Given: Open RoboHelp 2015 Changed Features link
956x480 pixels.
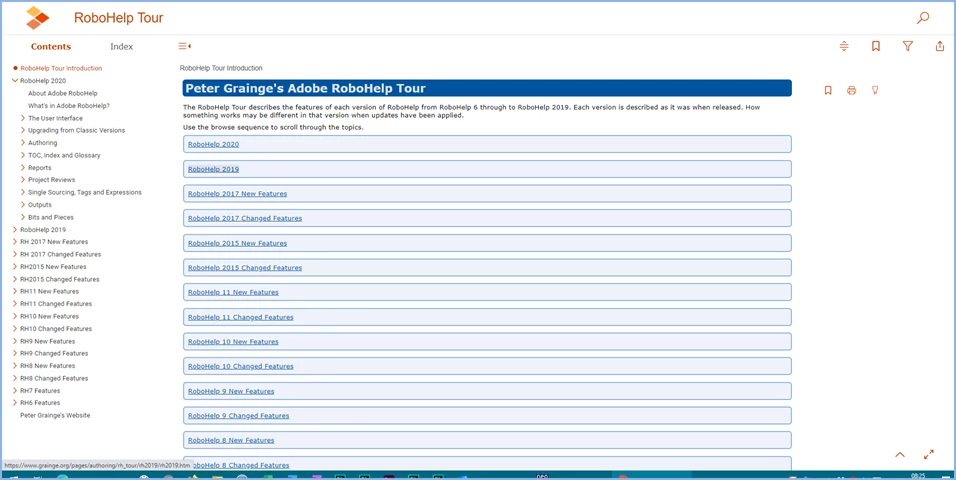Looking at the screenshot, I should (x=244, y=268).
